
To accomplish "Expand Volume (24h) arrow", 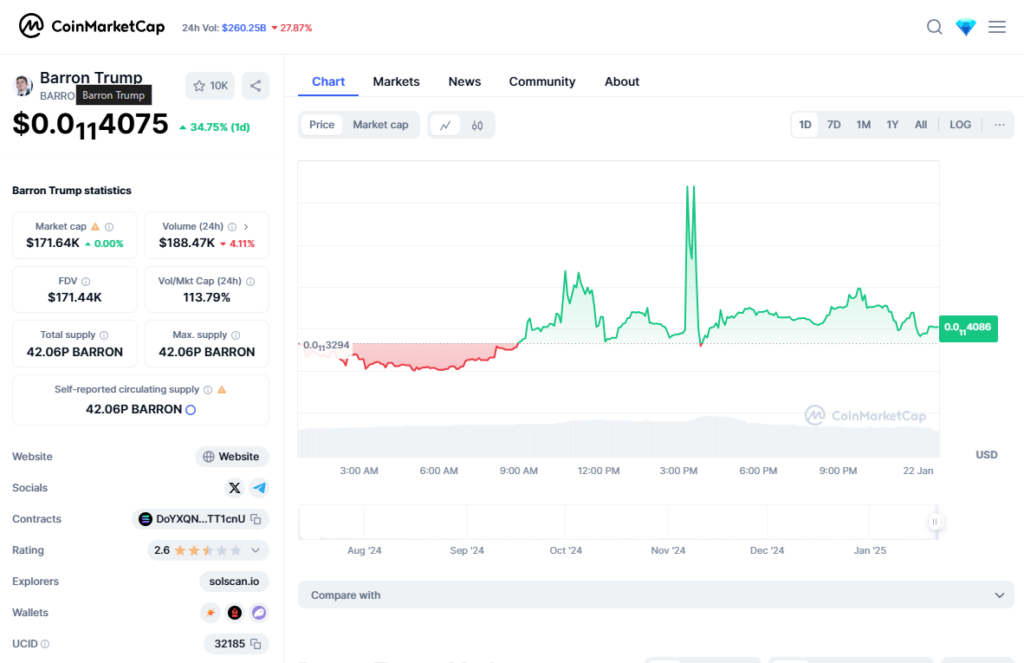I will tap(246, 227).
